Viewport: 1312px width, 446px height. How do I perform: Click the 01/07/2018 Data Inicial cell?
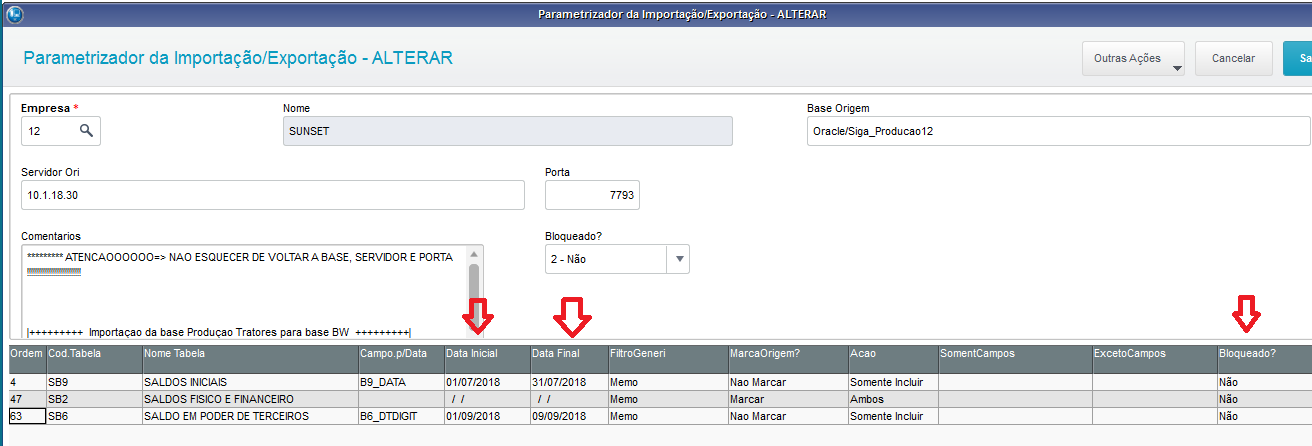pyautogui.click(x=486, y=383)
